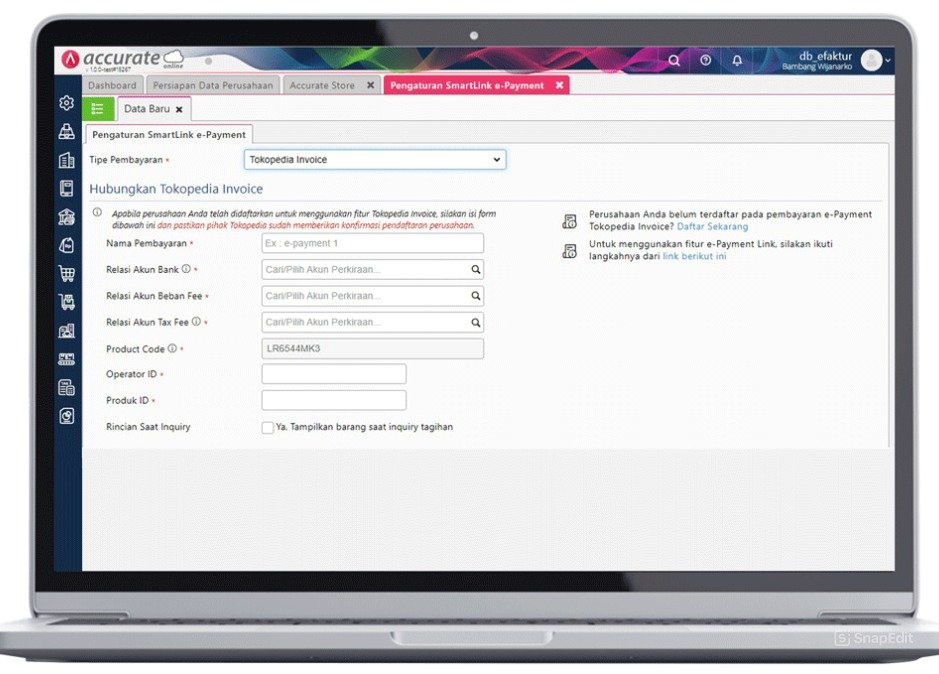
Task: Focus the Relasi Akun Tax Fee field
Action: pyautogui.click(x=372, y=322)
